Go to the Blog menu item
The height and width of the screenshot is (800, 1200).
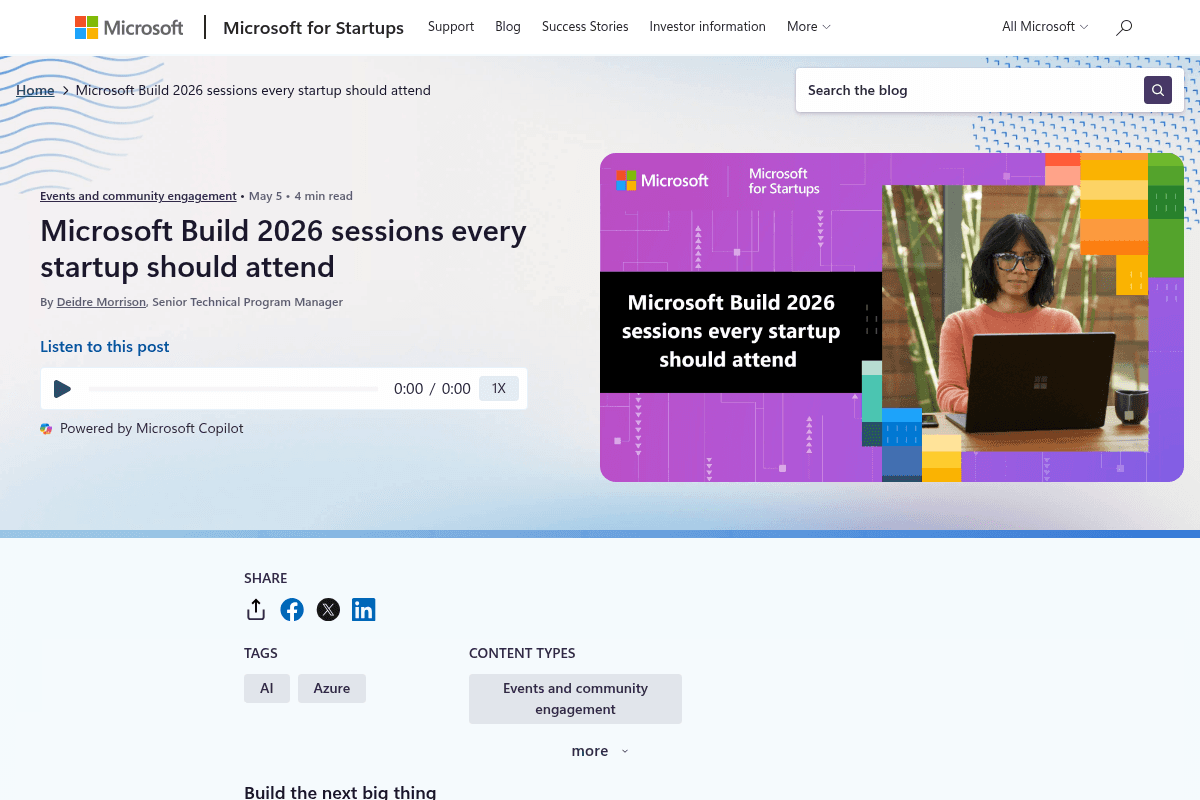508,27
